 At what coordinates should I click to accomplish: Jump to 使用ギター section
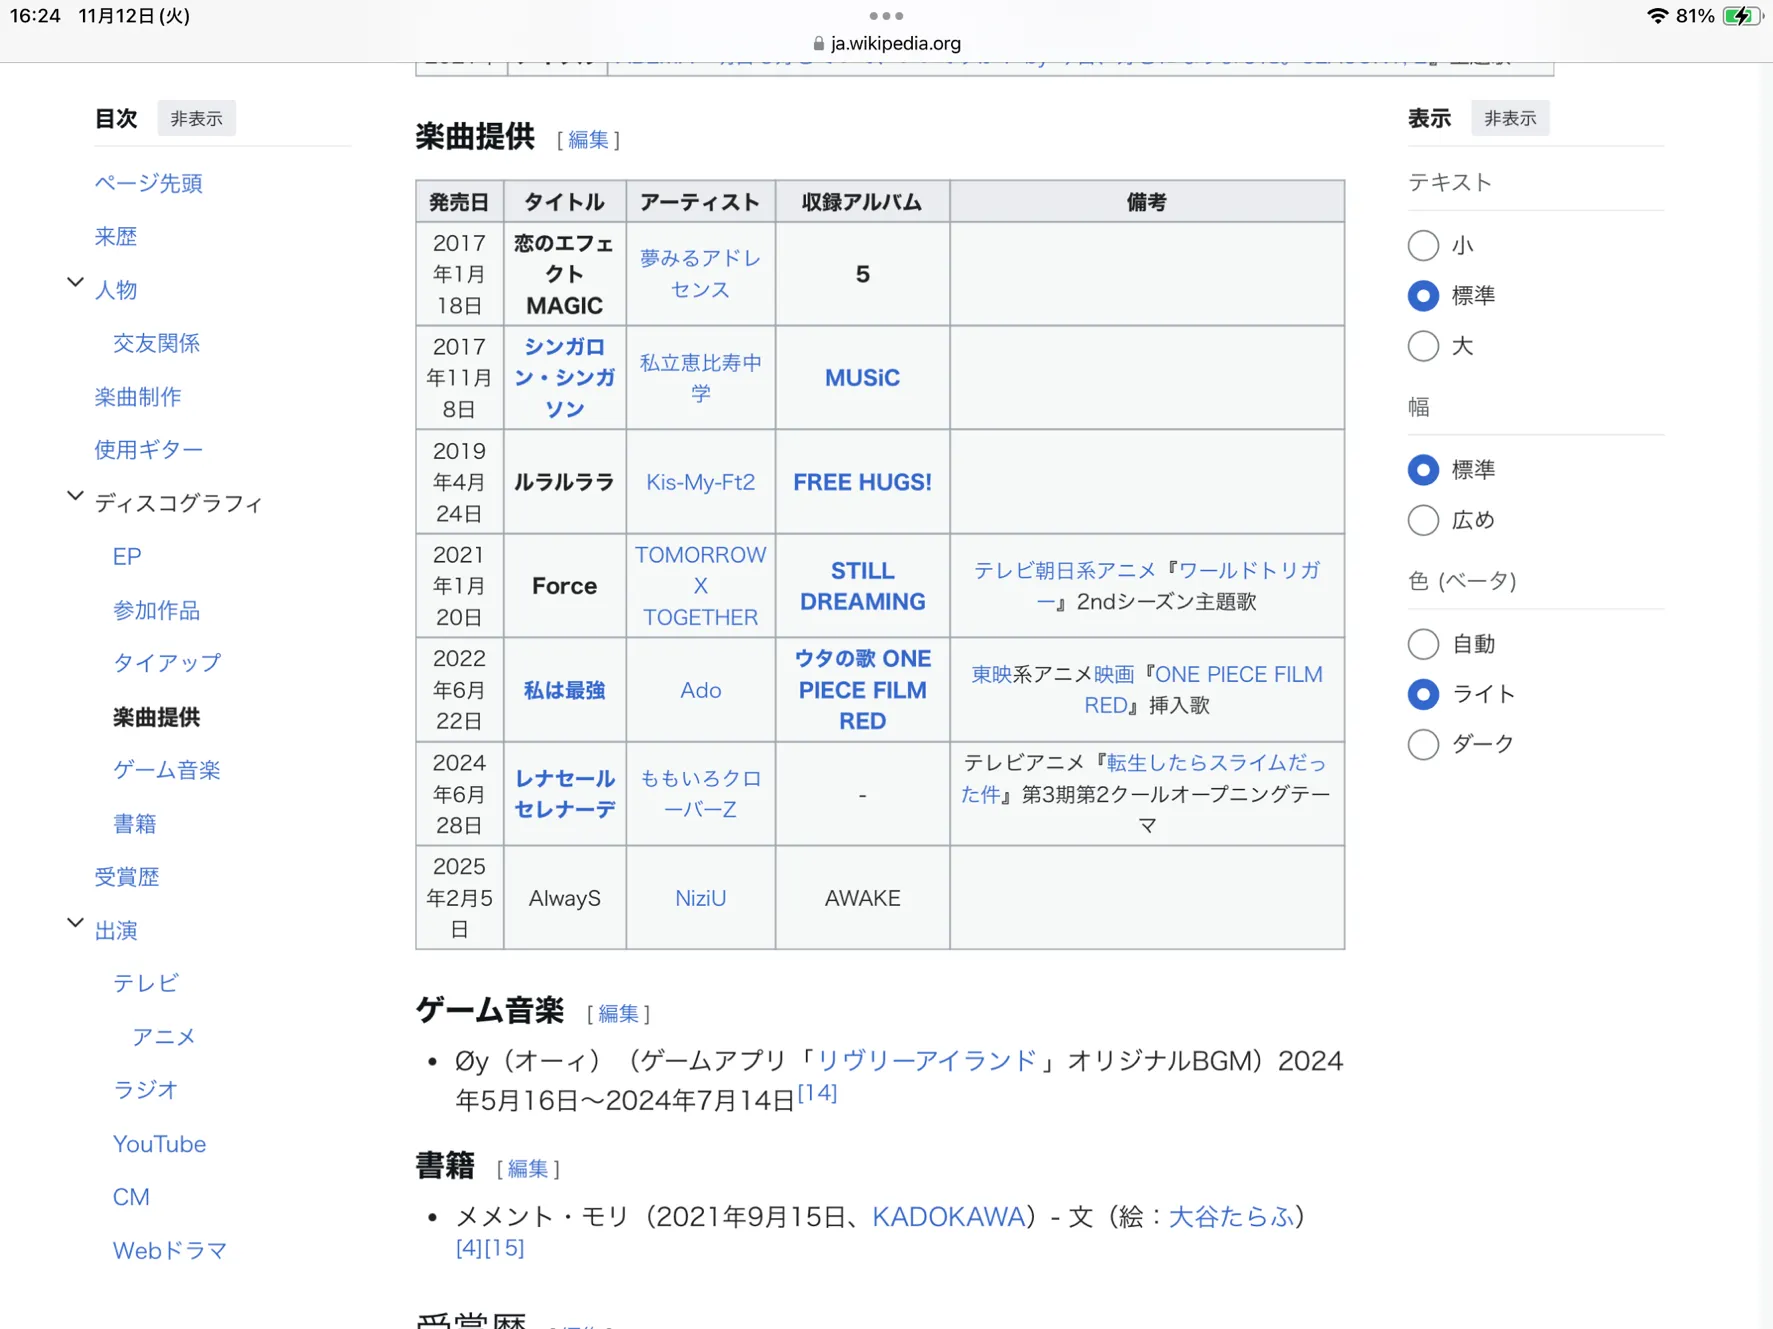(x=149, y=450)
